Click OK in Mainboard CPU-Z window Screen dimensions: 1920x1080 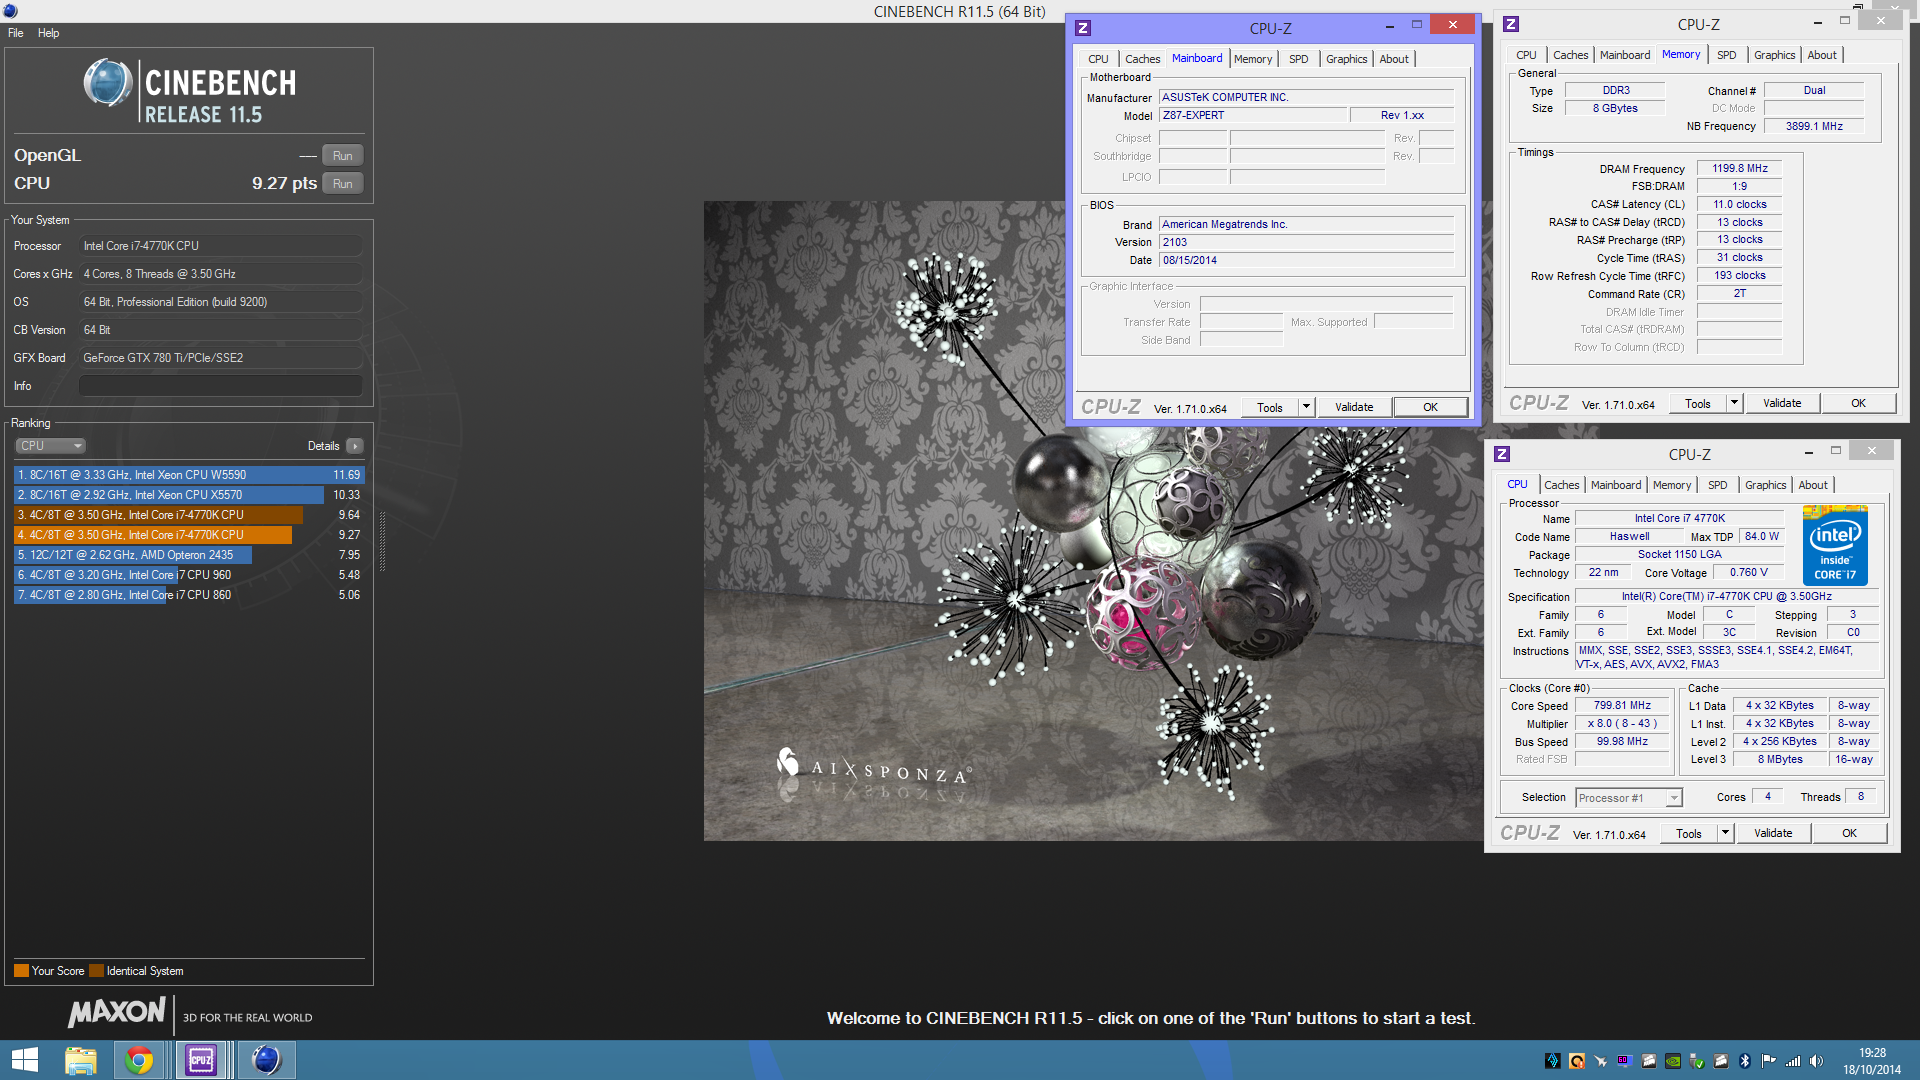[1430, 407]
